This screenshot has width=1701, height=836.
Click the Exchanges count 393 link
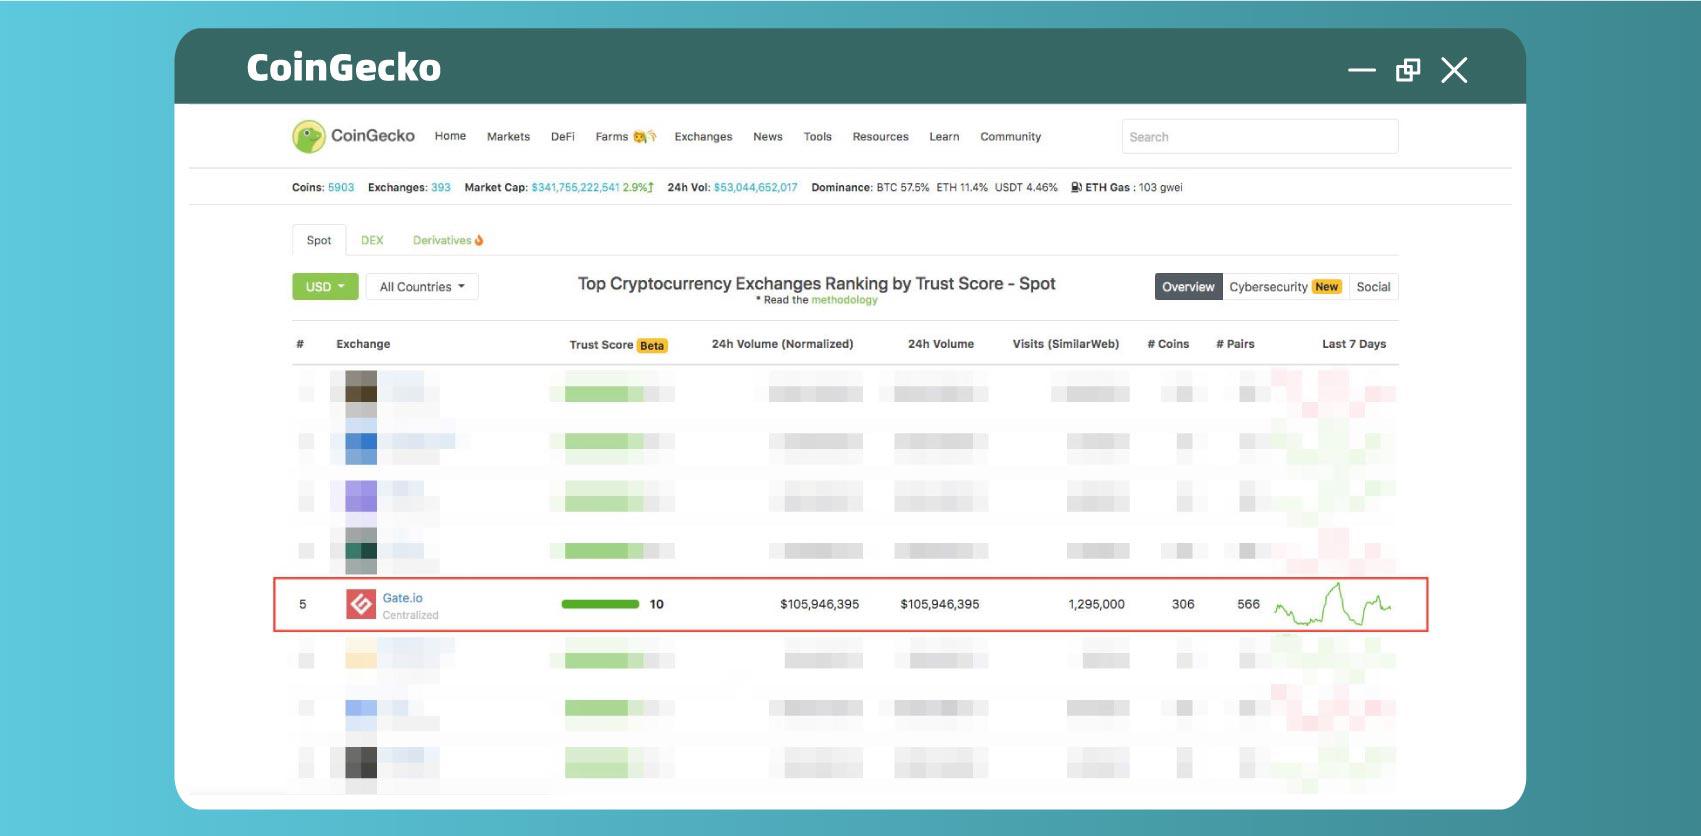click(x=441, y=187)
